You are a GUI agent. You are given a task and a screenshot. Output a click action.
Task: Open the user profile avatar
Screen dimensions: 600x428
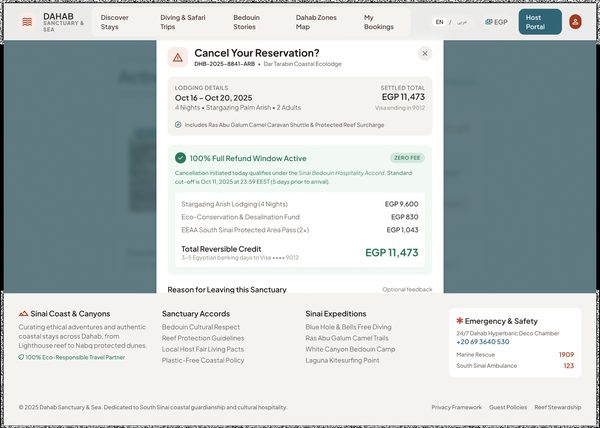(575, 22)
